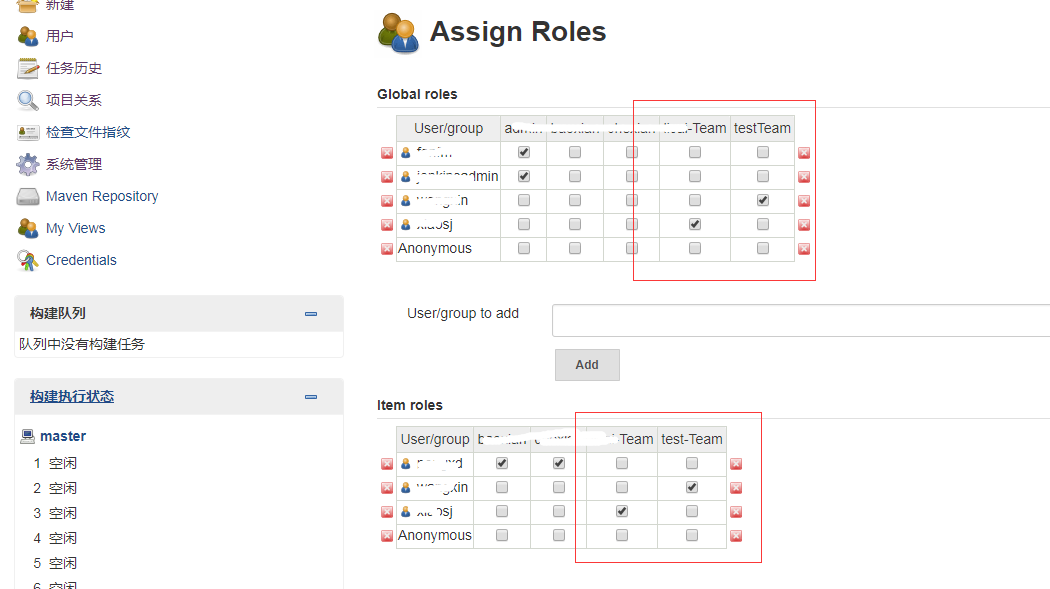
Task: Click the 项目关系 magnifier icon
Action: 27,100
